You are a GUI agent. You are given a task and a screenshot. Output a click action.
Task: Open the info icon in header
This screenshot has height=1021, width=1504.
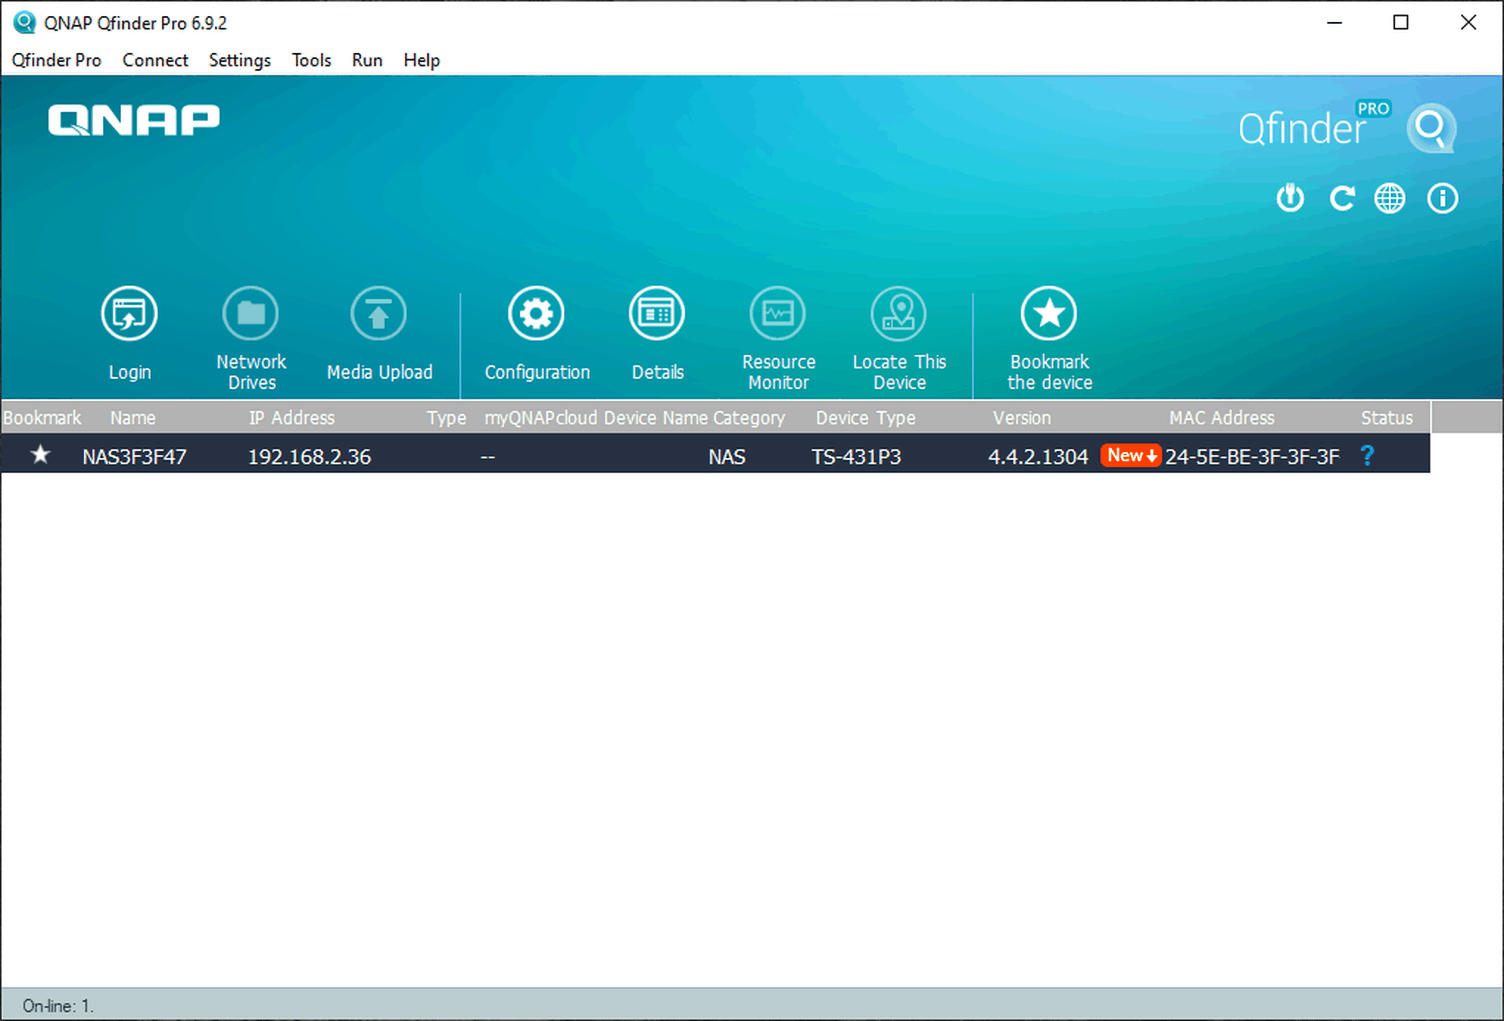[x=1442, y=198]
